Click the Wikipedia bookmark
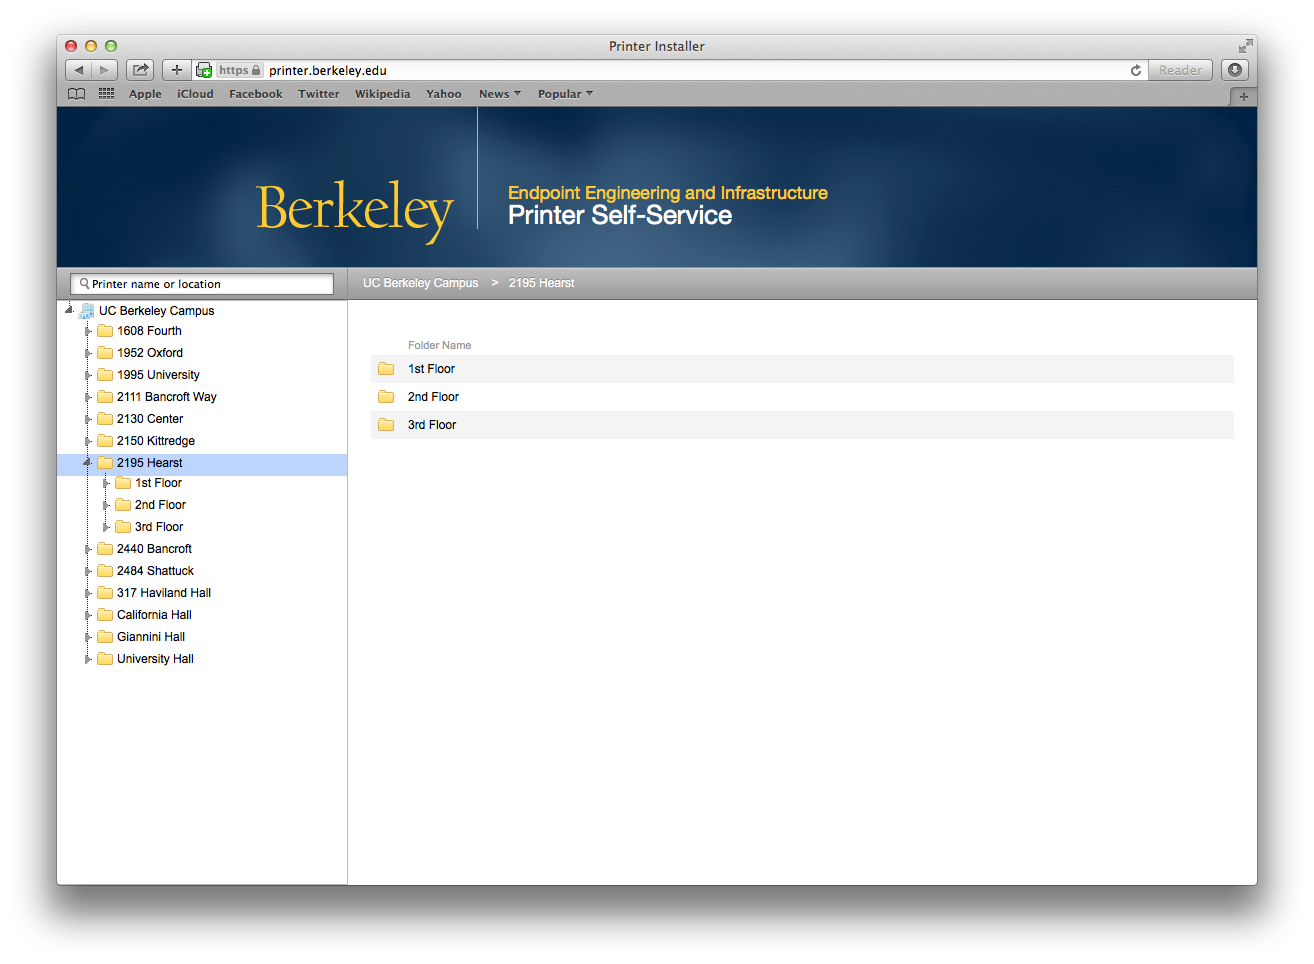 pos(382,94)
